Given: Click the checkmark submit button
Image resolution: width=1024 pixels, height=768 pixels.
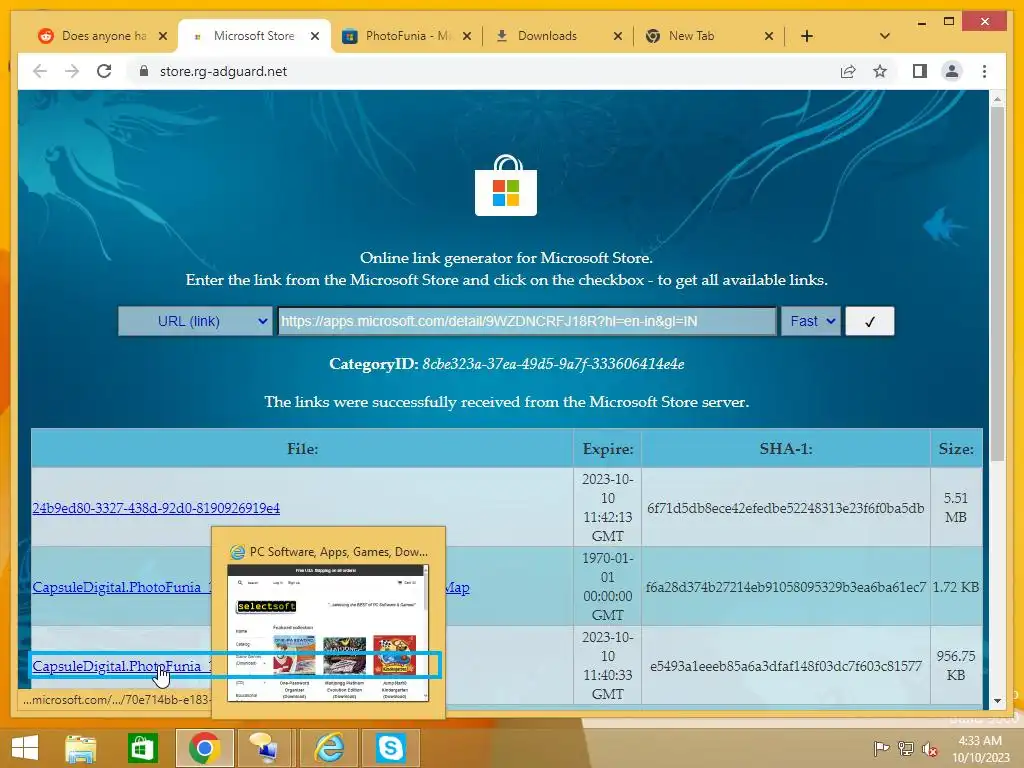Looking at the screenshot, I should 869,321.
